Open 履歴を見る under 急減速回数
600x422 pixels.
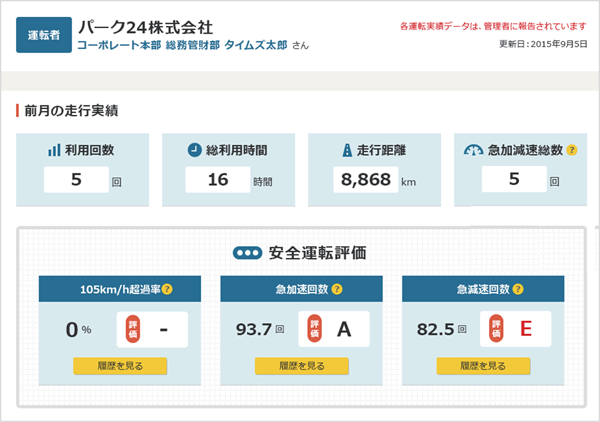coord(475,366)
